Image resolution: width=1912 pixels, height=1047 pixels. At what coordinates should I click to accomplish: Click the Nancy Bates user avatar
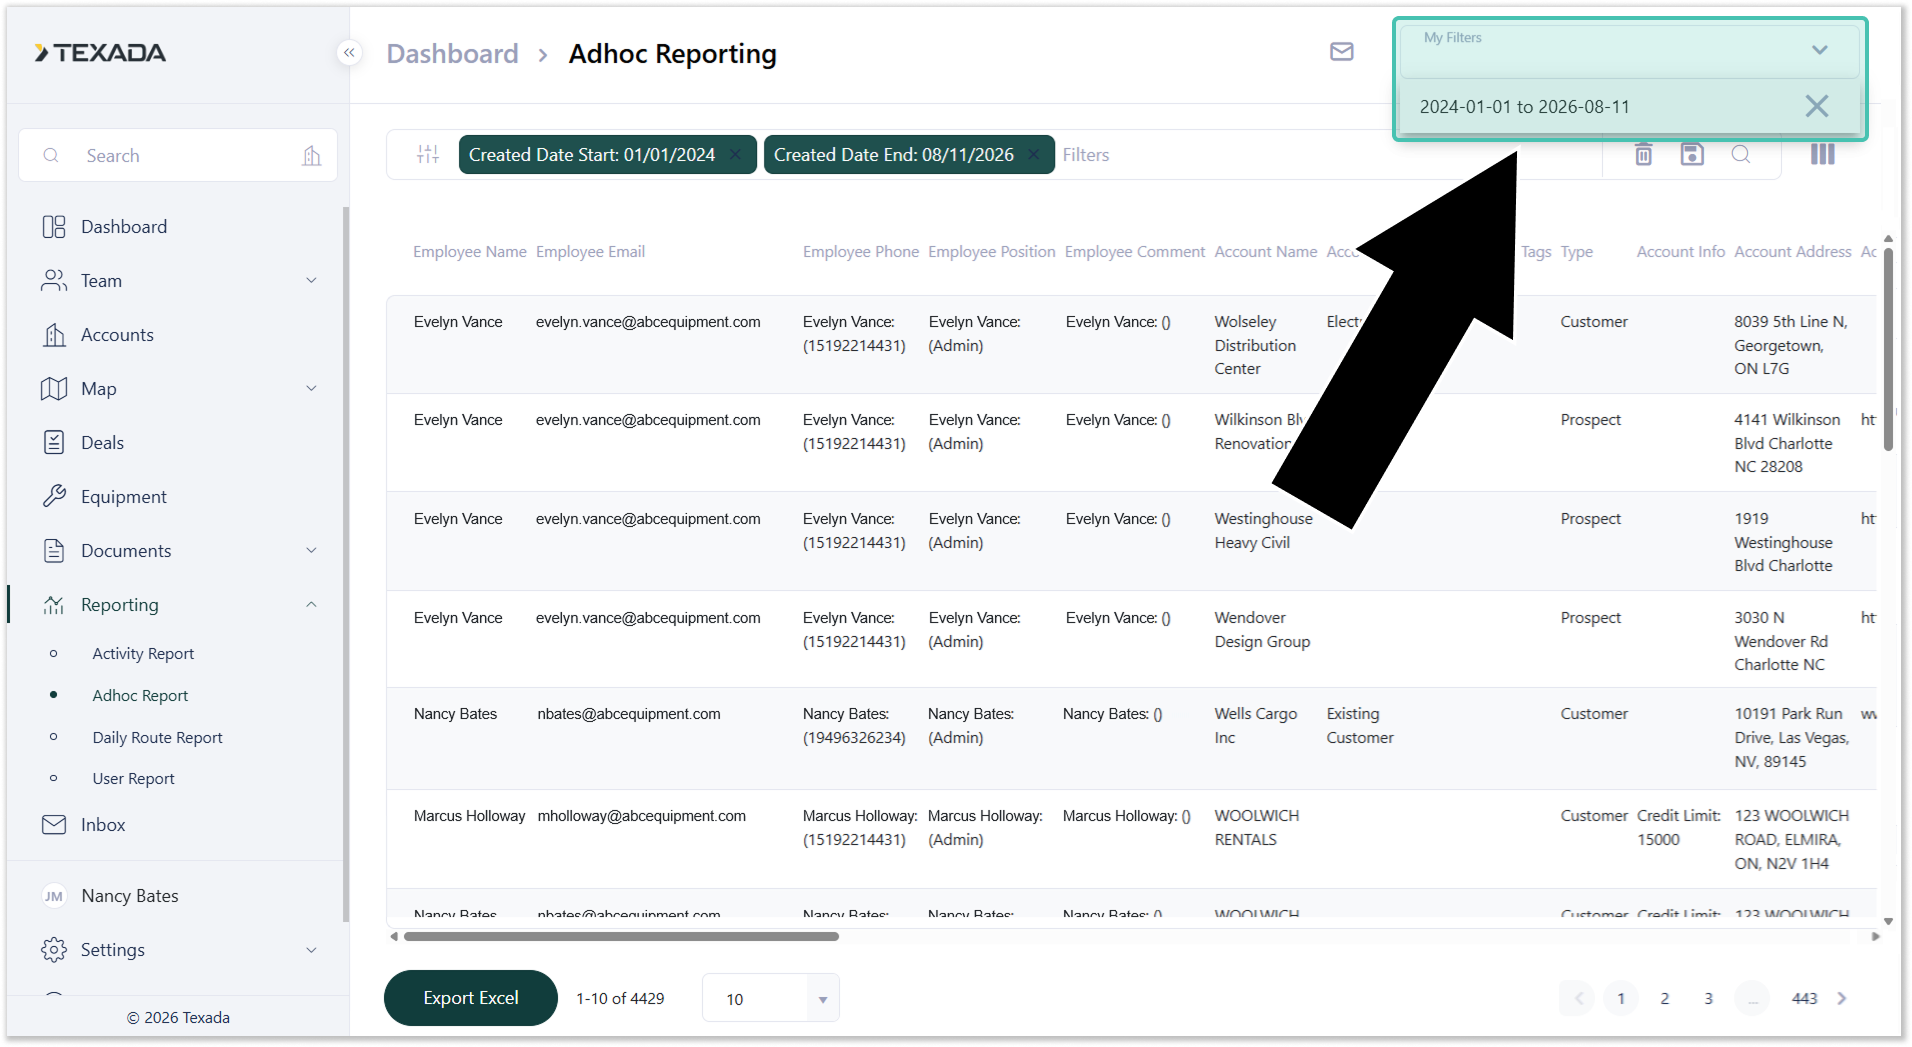click(54, 896)
